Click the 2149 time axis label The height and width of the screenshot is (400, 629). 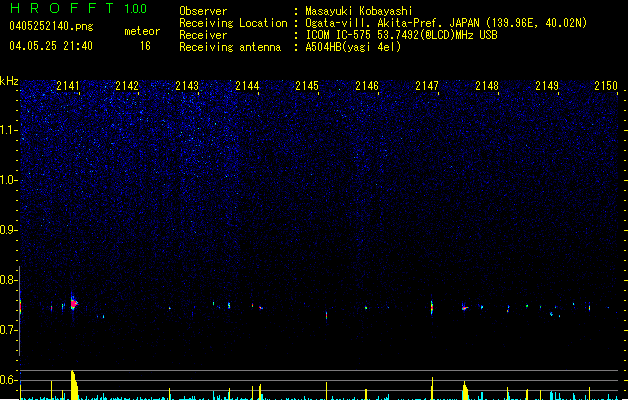click(x=547, y=86)
